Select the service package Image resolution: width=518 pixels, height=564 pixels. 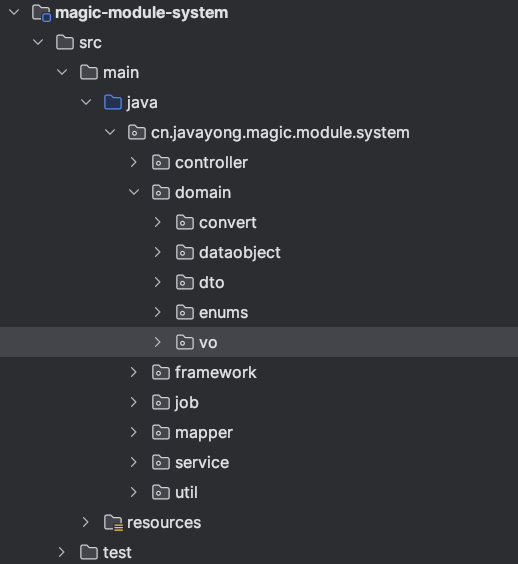click(x=259, y=462)
